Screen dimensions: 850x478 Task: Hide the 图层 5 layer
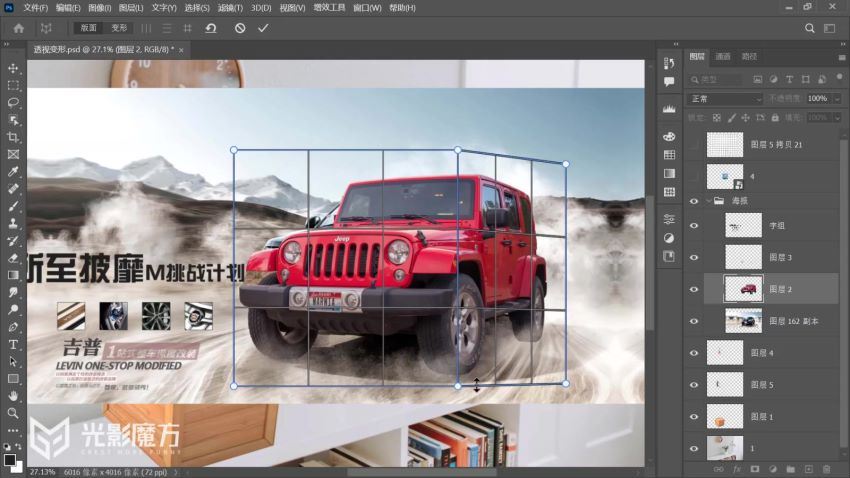694,385
